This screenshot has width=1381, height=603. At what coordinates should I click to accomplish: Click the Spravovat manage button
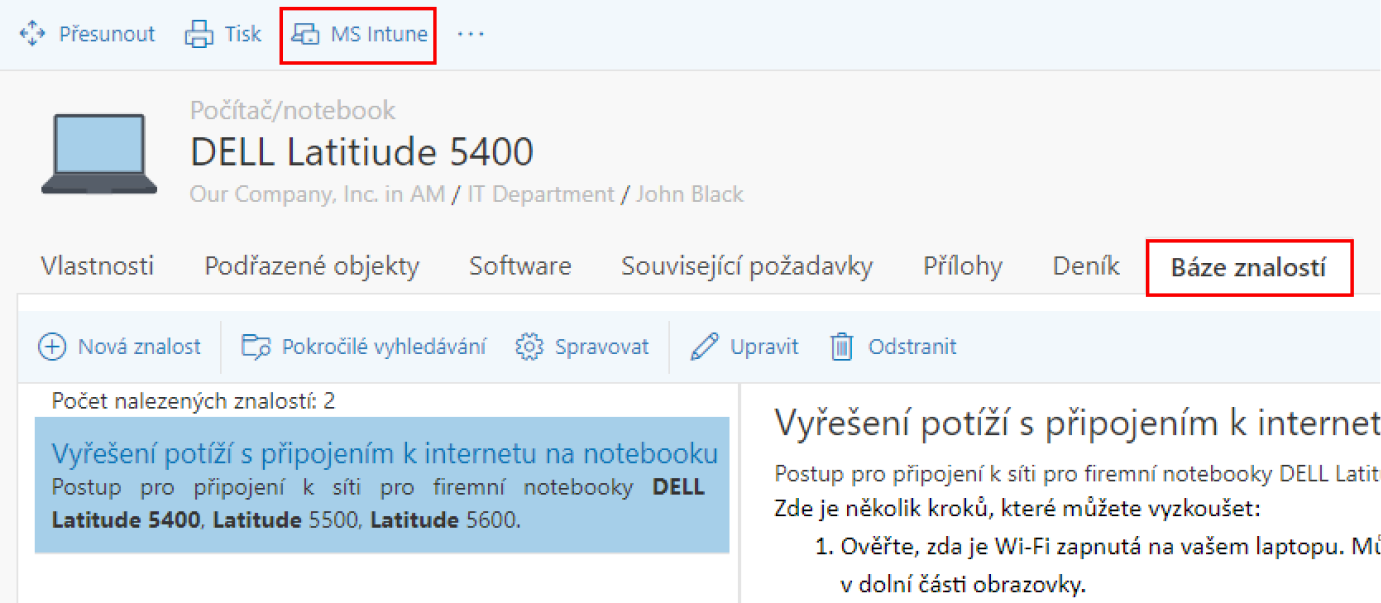(x=582, y=347)
